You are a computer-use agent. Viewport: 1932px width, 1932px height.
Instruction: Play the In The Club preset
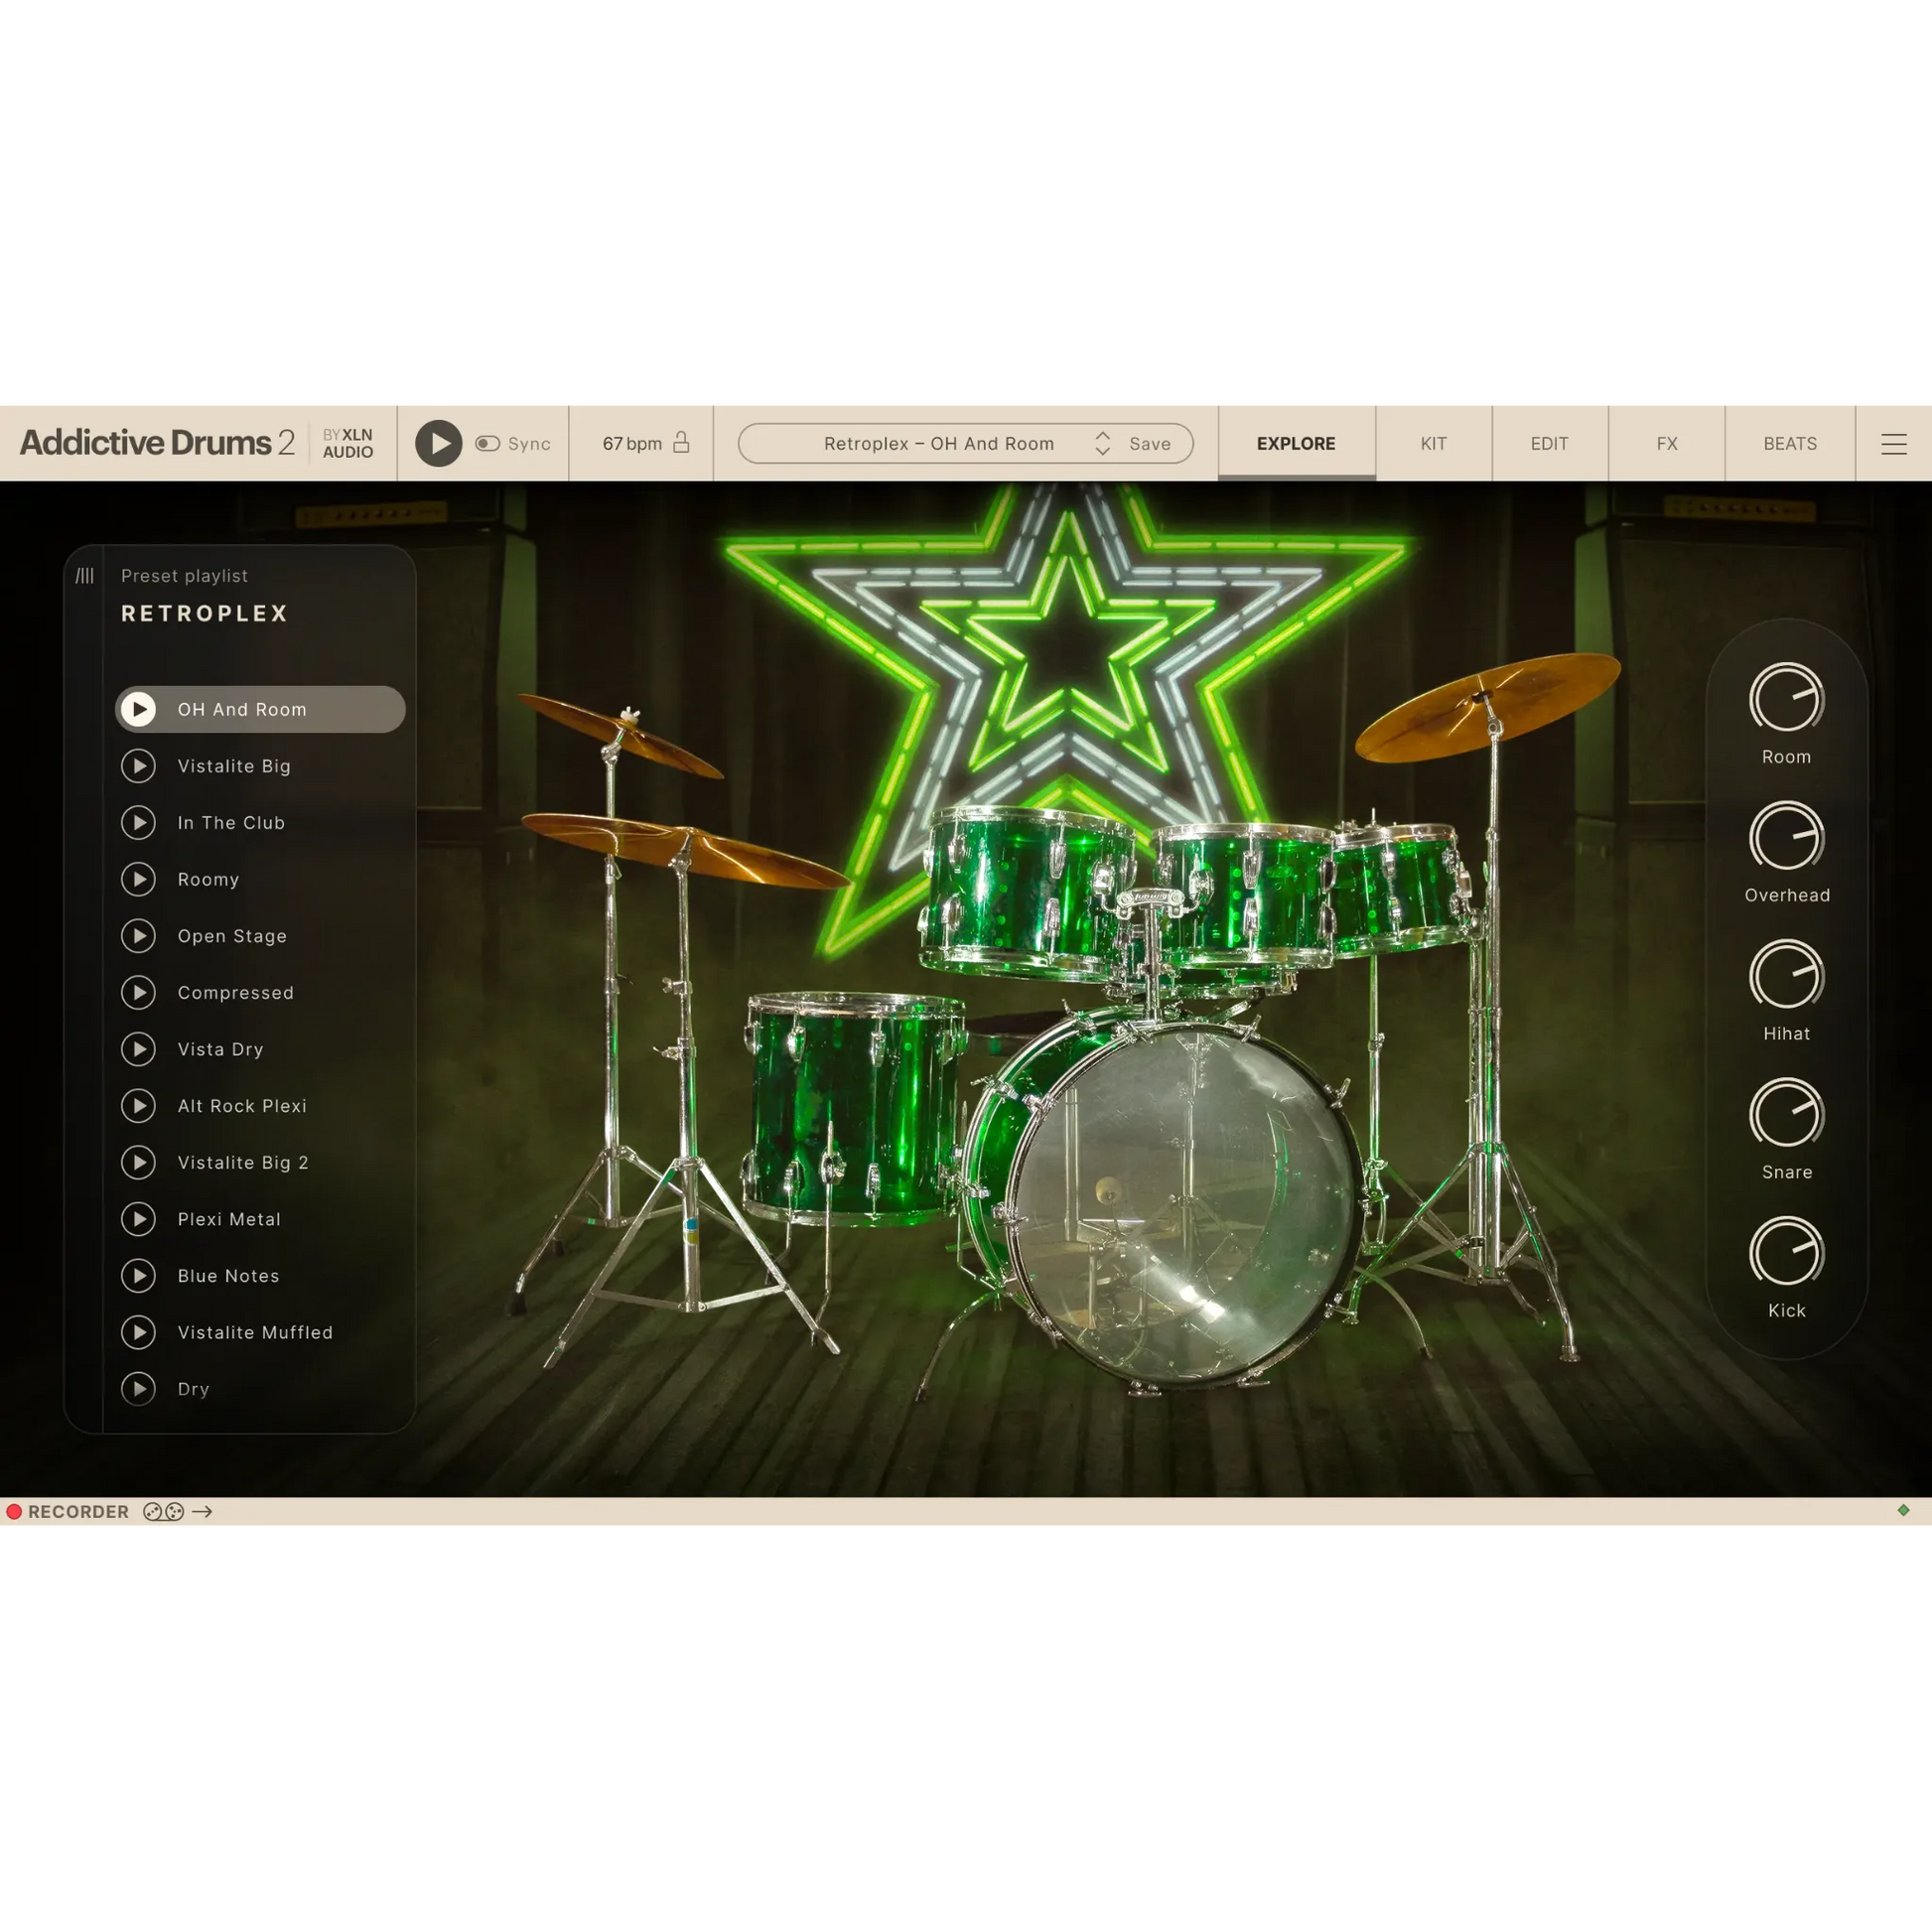(139, 822)
